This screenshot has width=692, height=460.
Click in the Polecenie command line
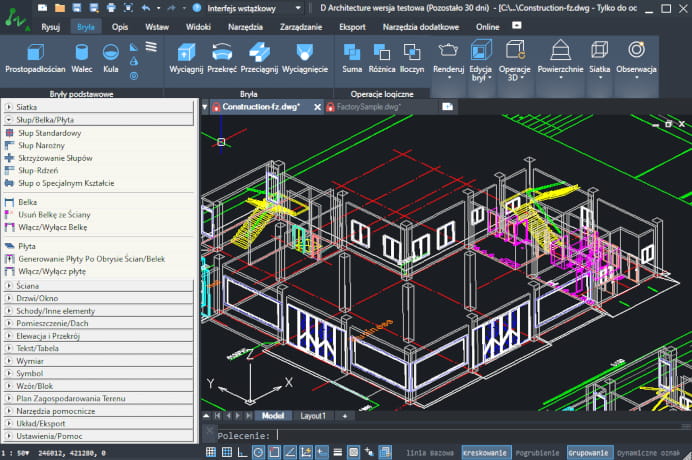coord(450,436)
